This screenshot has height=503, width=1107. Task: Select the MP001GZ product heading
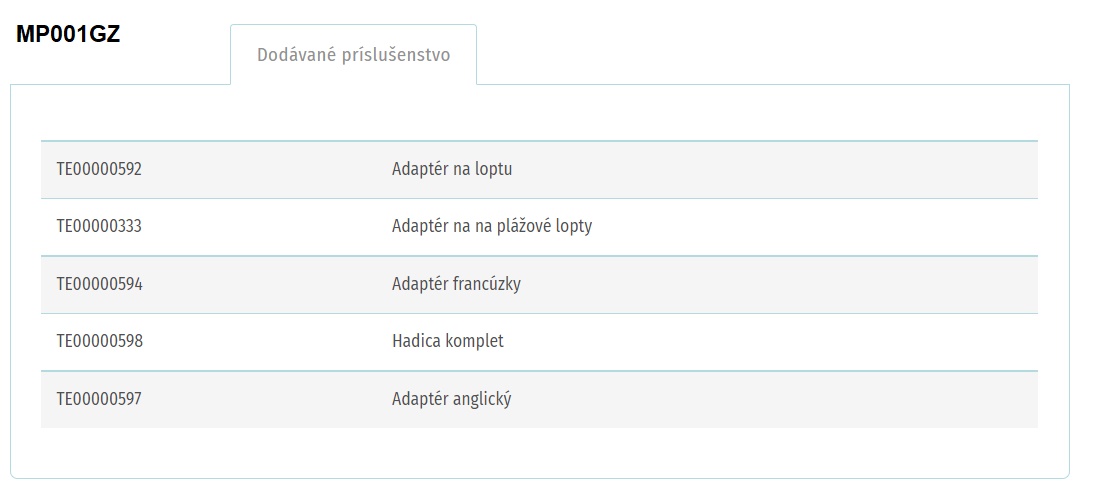(x=68, y=35)
